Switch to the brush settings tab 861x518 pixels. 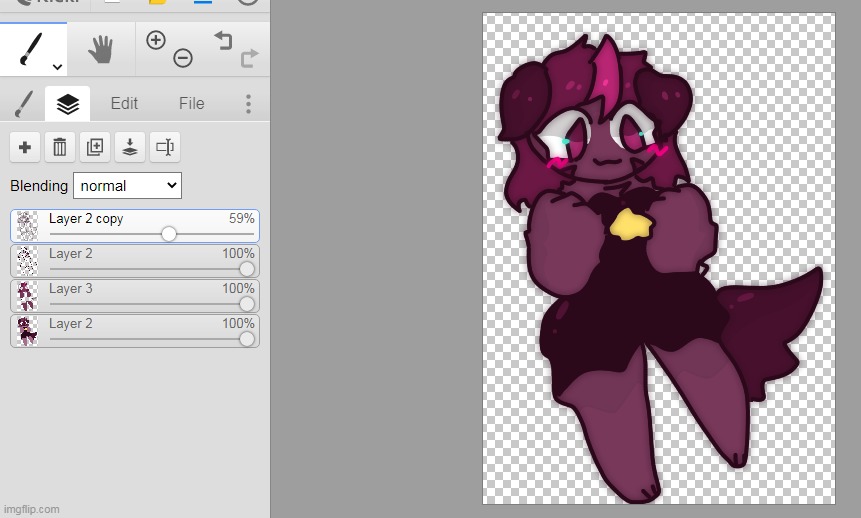[x=23, y=104]
